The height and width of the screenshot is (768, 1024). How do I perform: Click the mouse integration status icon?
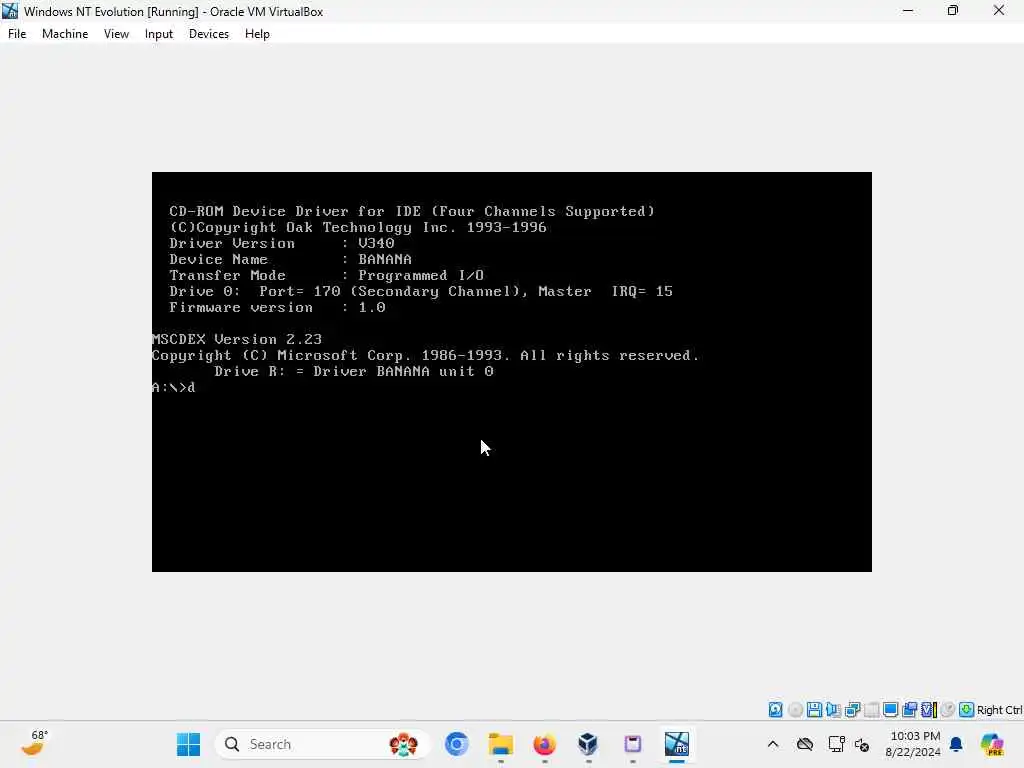coord(948,710)
